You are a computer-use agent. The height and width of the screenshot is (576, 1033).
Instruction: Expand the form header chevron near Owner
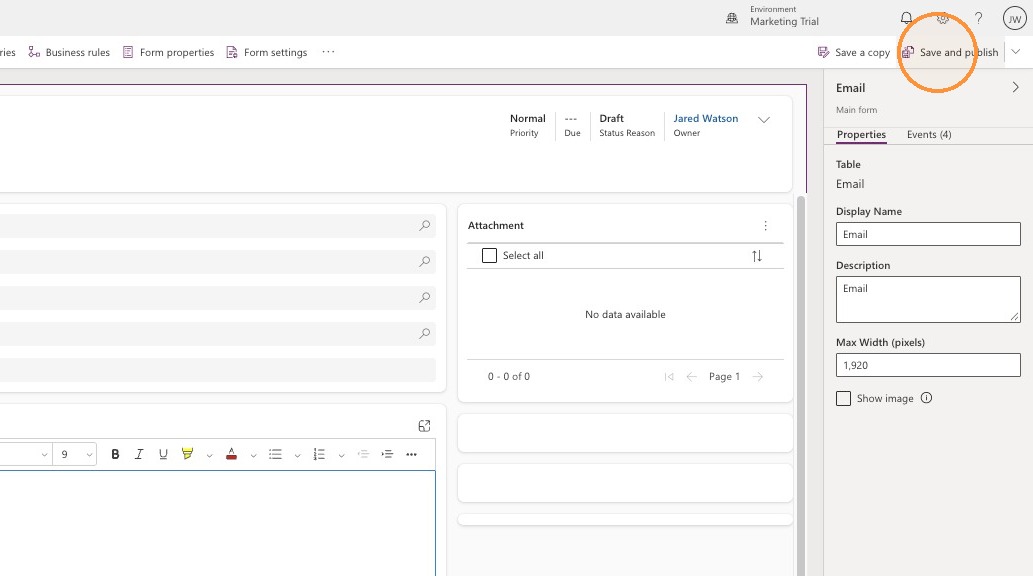click(764, 120)
